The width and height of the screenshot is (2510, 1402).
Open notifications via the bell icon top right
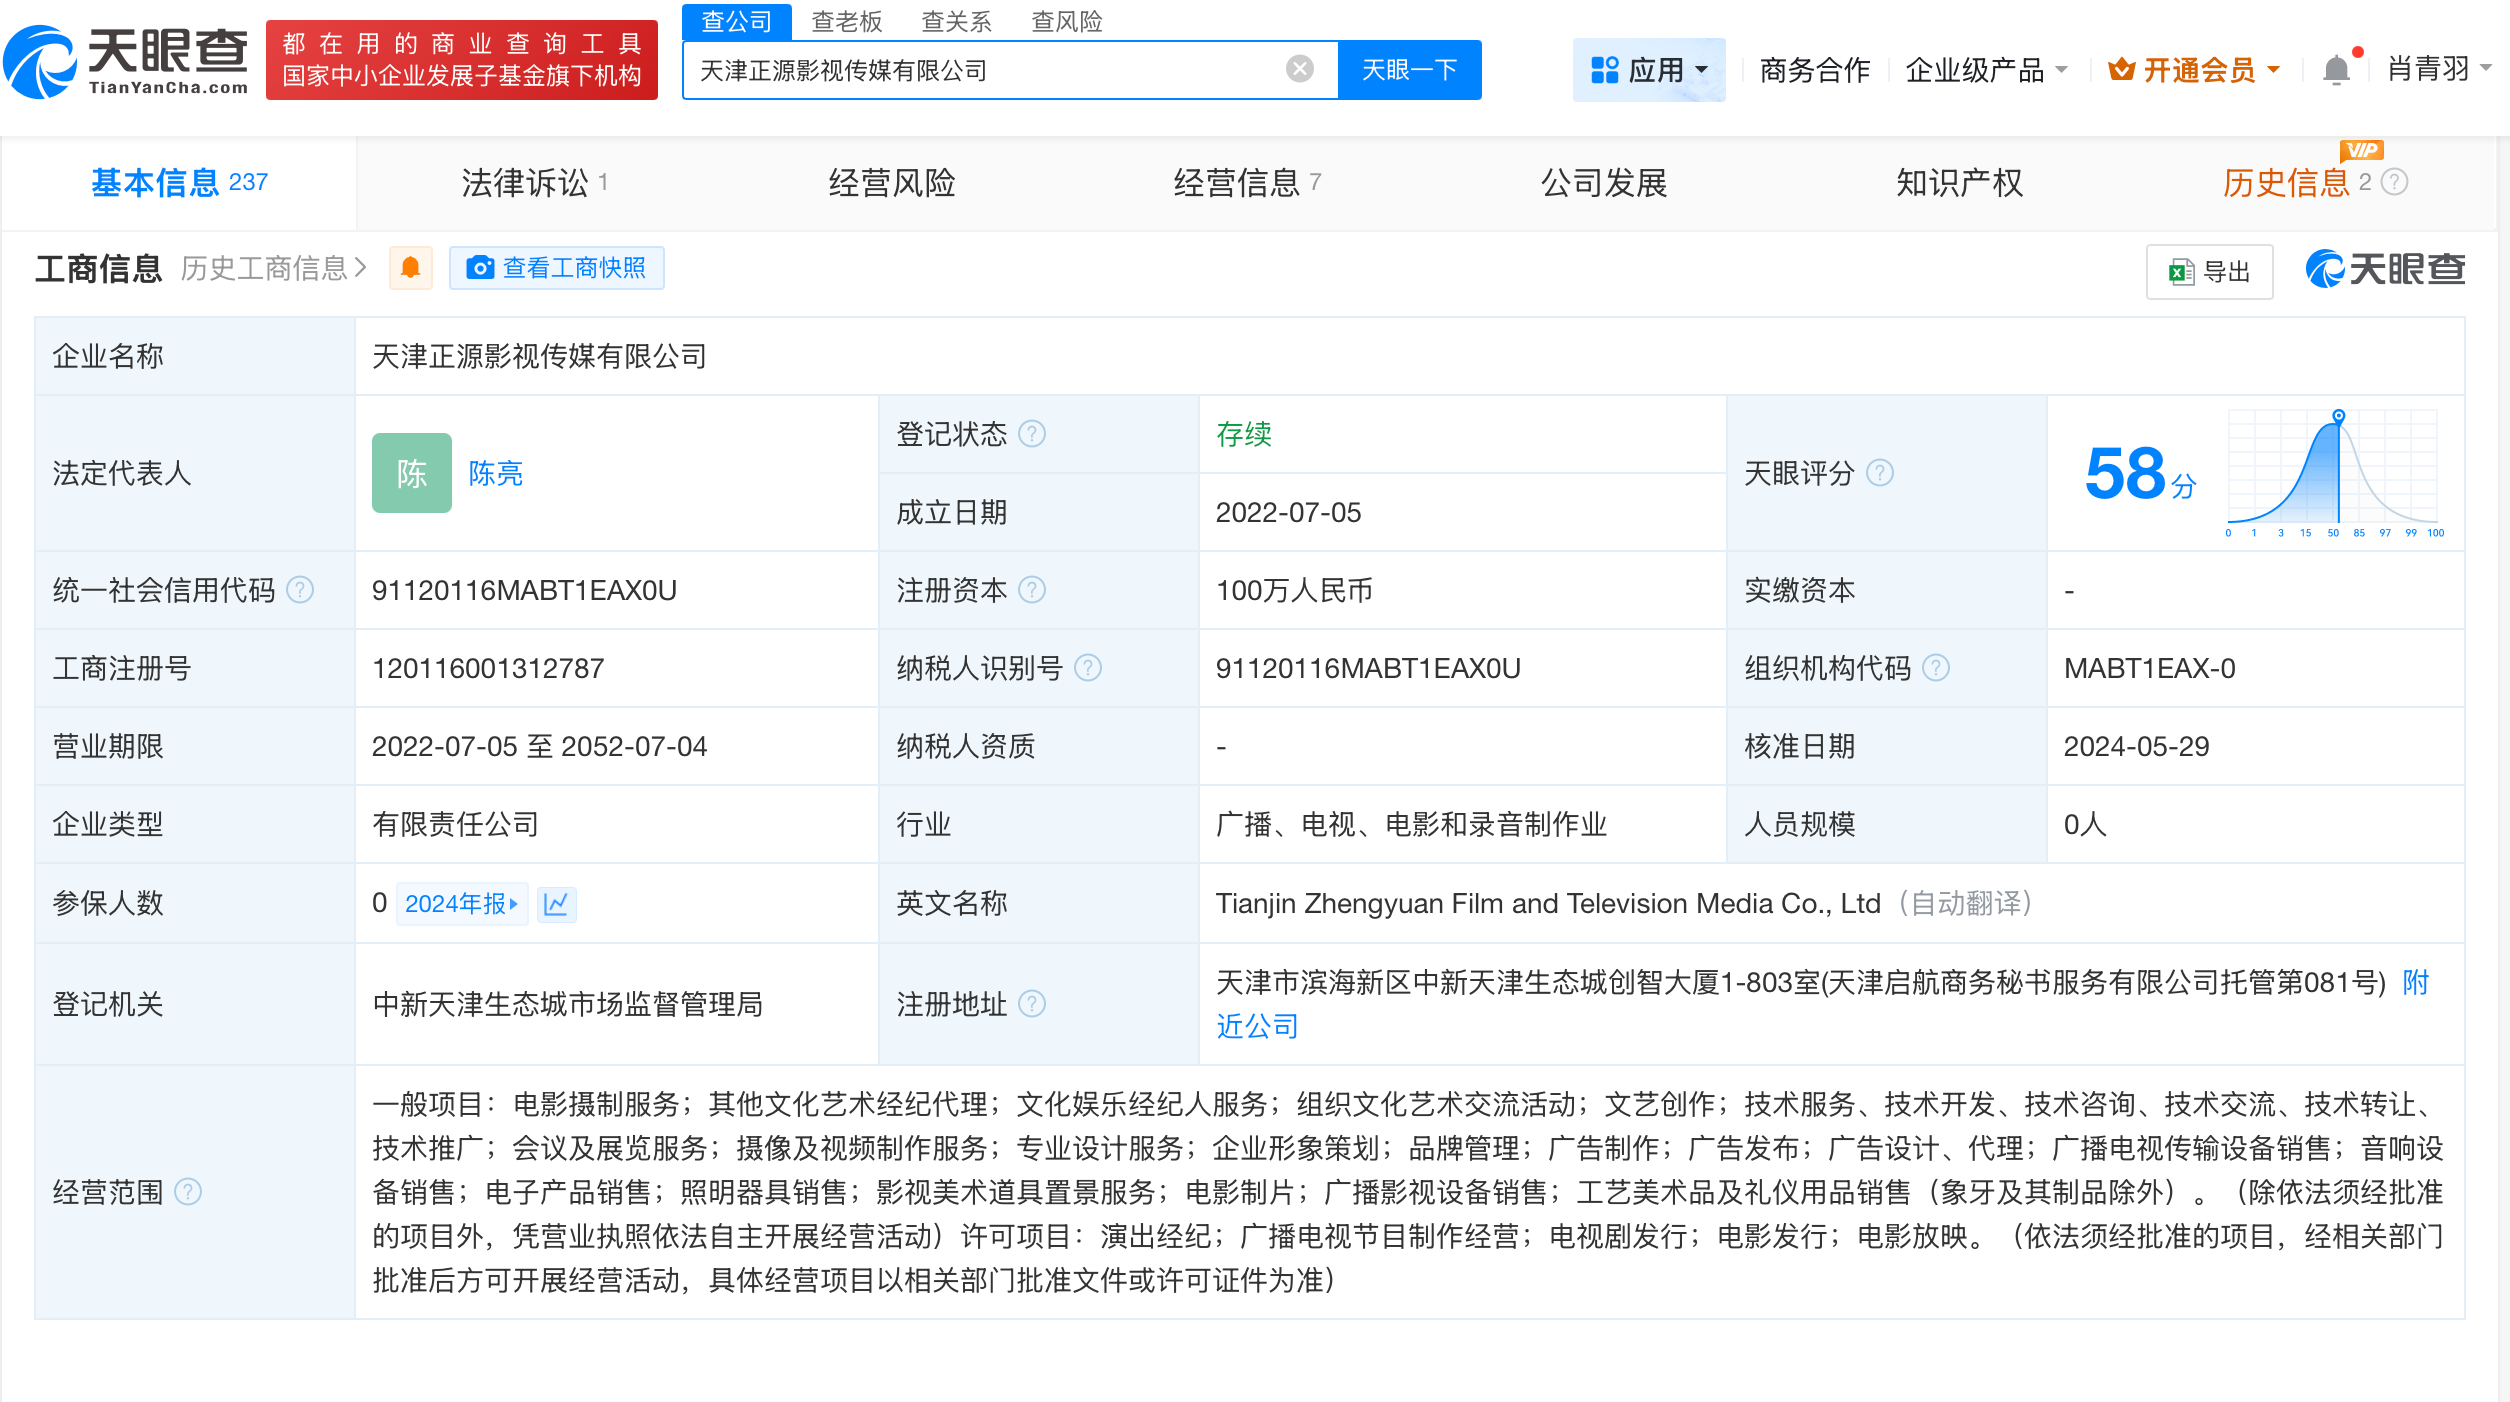(x=2336, y=68)
